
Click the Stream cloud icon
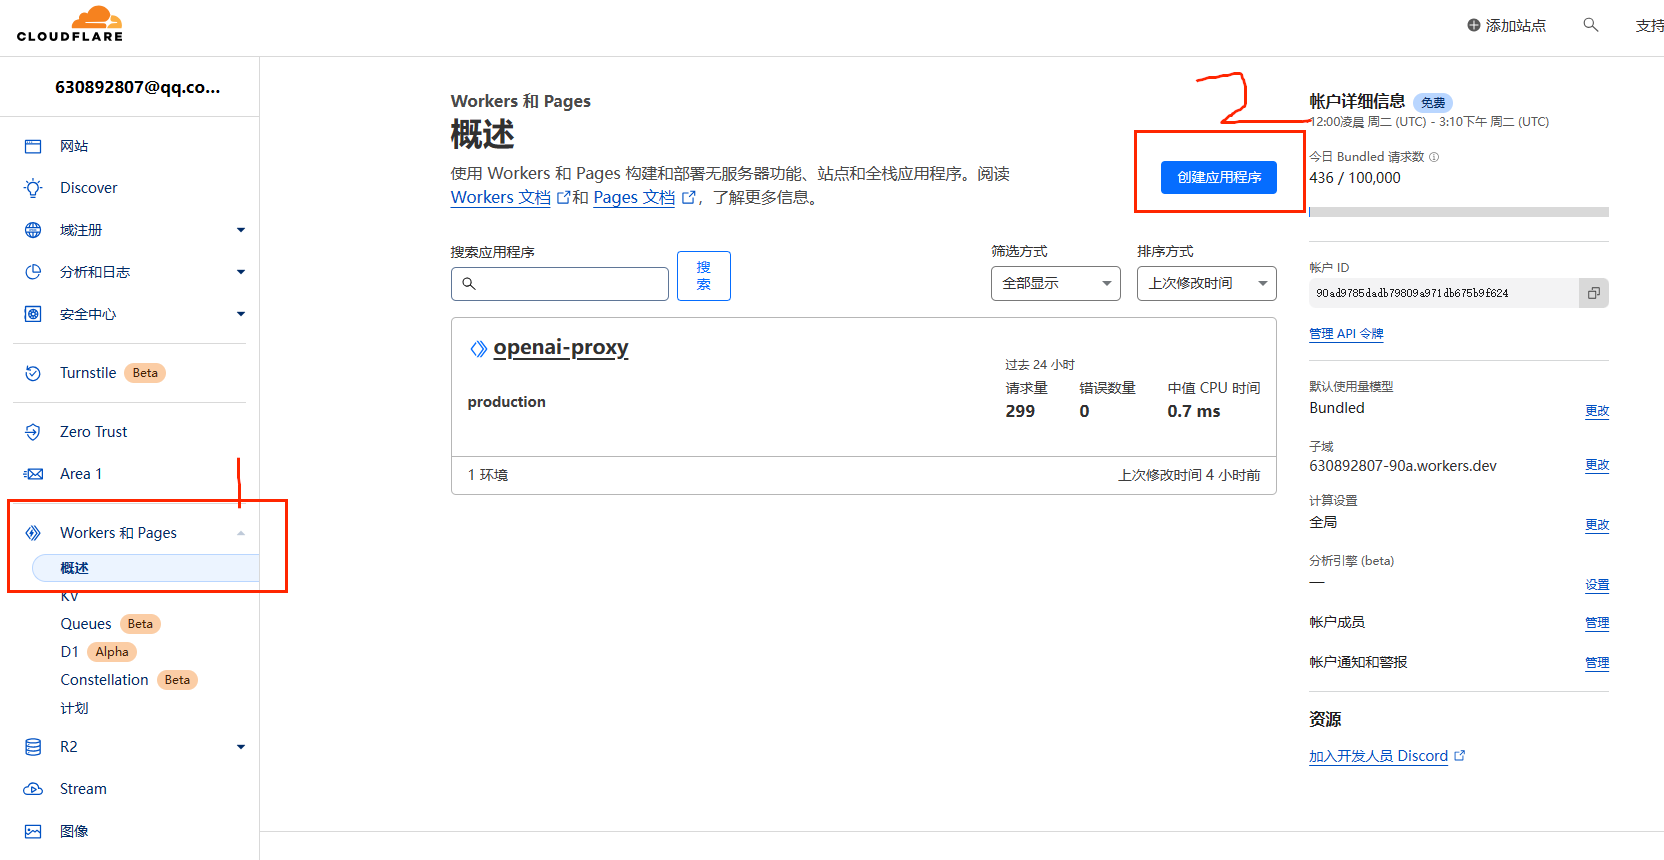33,789
